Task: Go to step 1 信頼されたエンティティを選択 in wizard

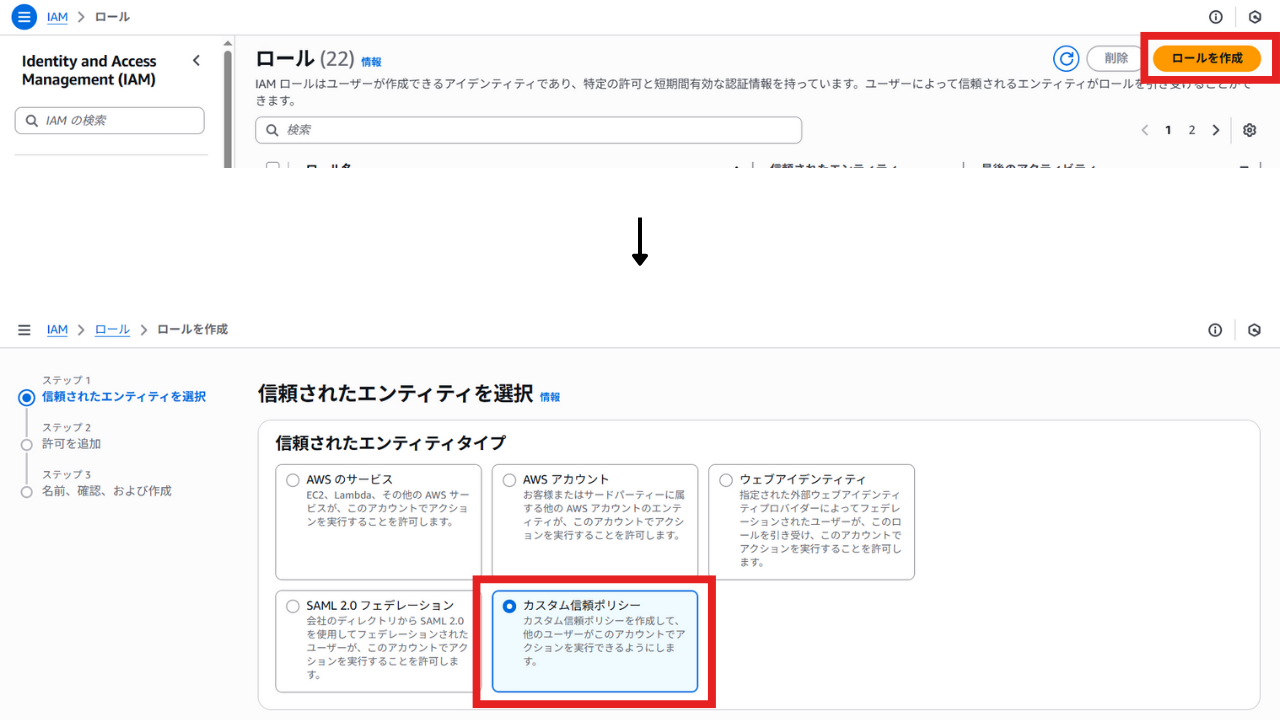Action: [124, 397]
